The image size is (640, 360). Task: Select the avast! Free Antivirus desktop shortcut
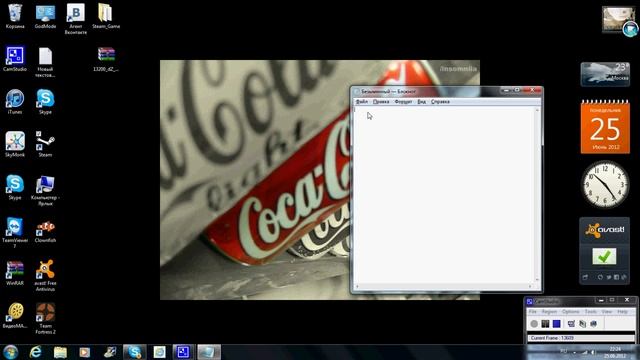pos(45,276)
